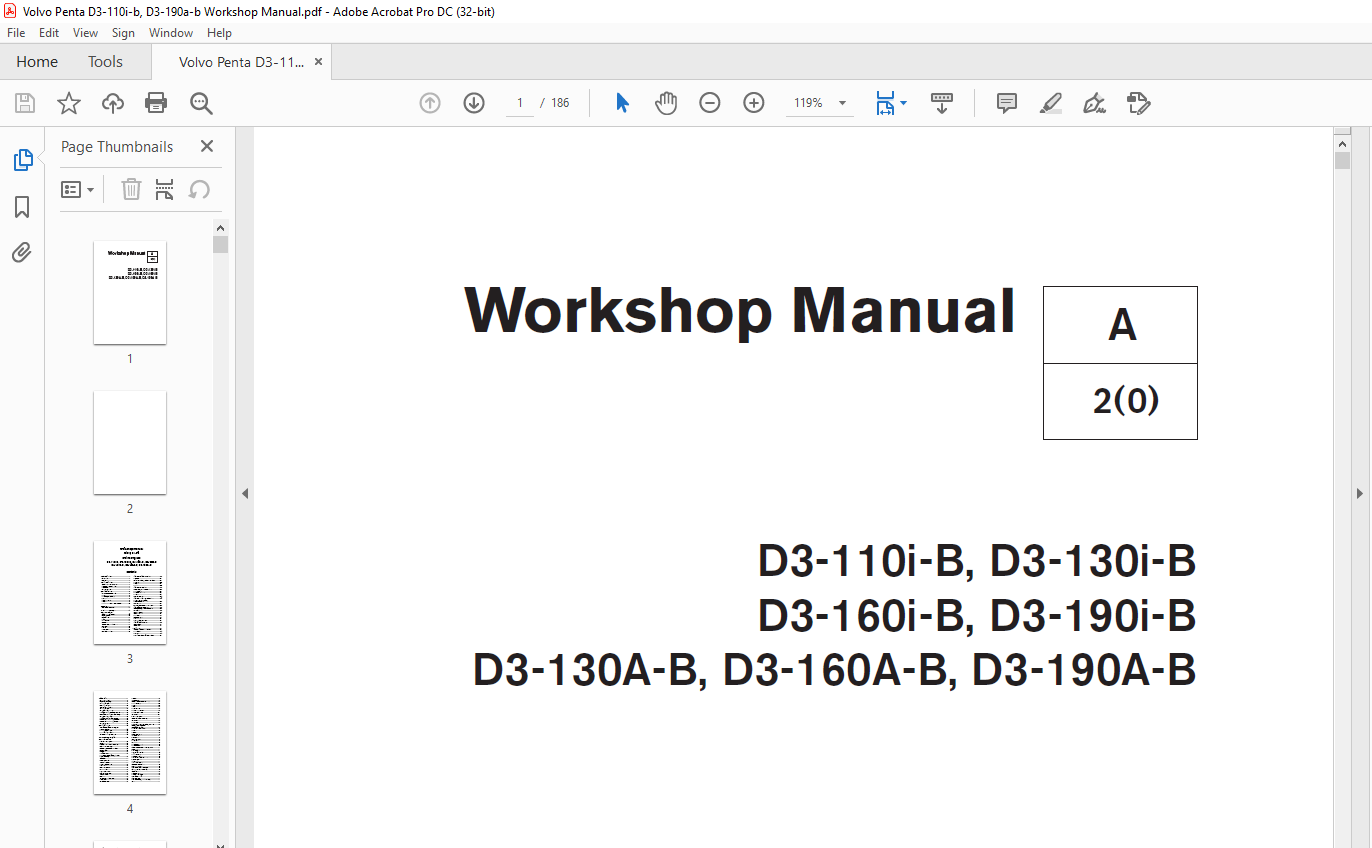Open the View menu
Screen dimensions: 1372x848
[86, 33]
